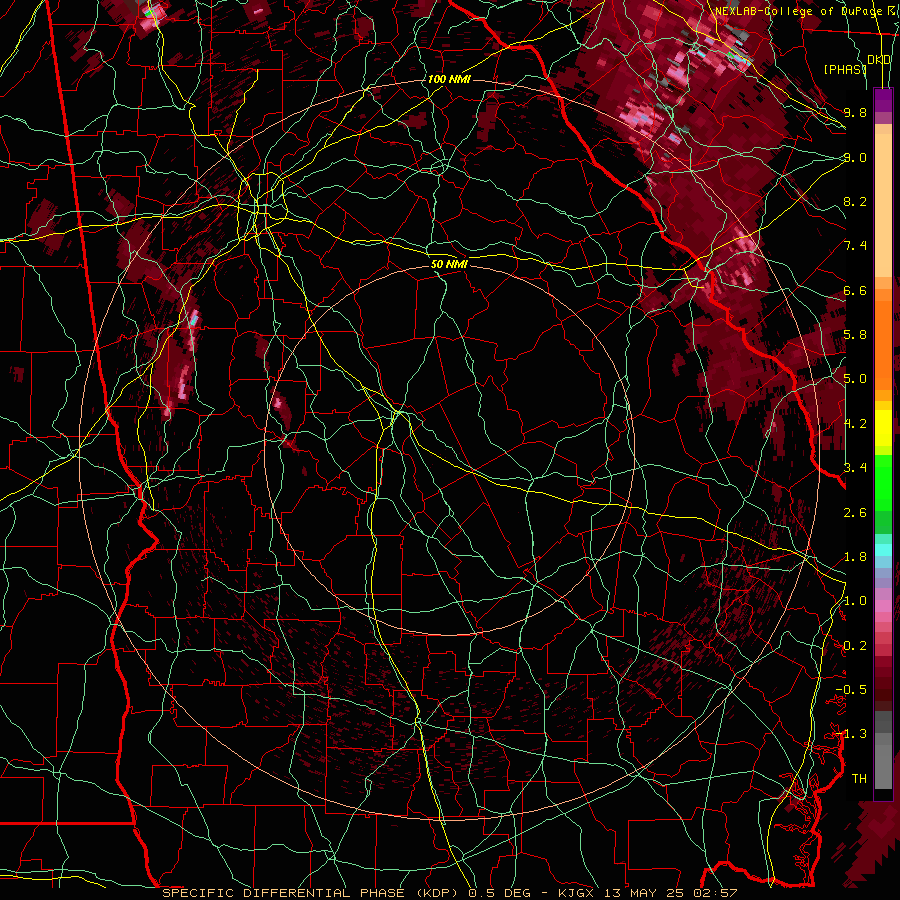Click the -1.3 scale label
Image resolution: width=900 pixels, height=900 pixels.
point(851,734)
